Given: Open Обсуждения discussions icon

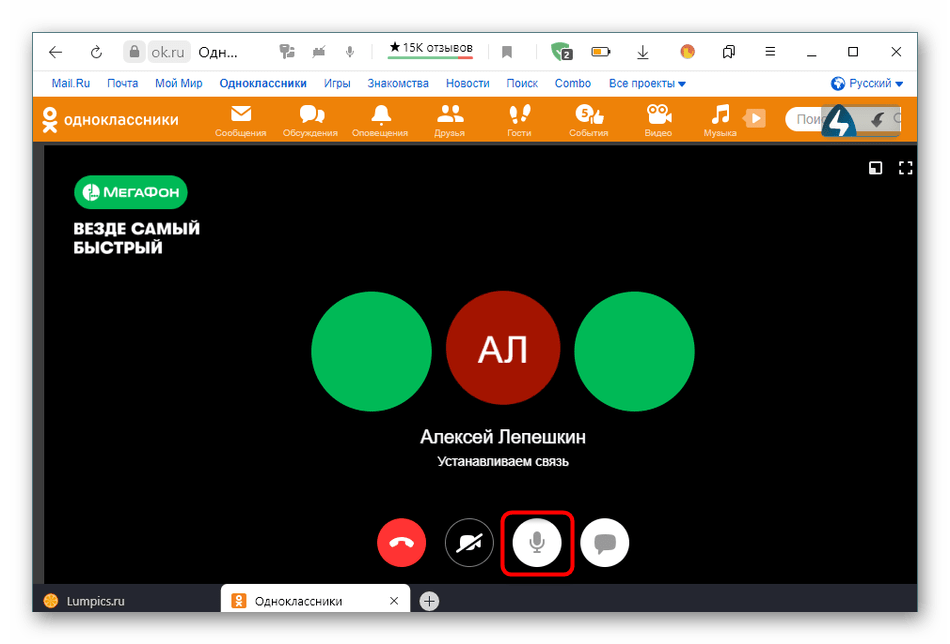Looking at the screenshot, I should pos(311,119).
